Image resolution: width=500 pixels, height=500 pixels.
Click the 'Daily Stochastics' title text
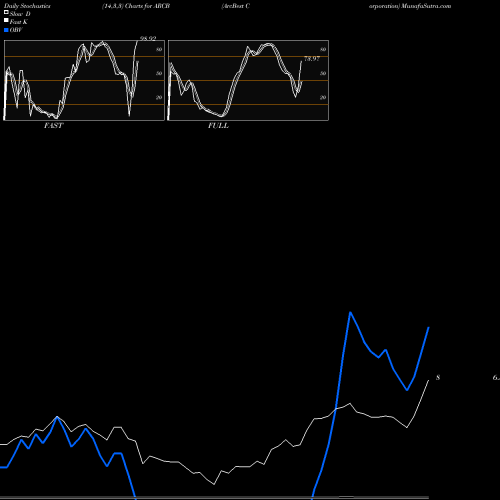pos(27,6)
